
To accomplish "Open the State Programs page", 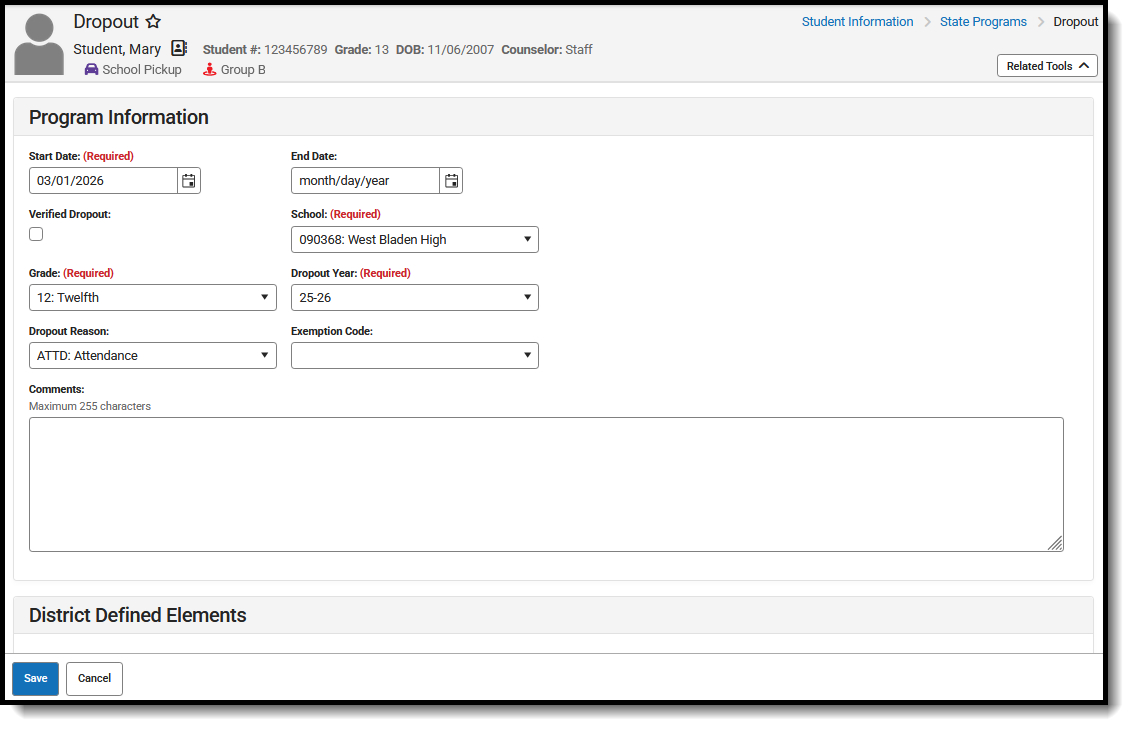I will pyautogui.click(x=983, y=21).
